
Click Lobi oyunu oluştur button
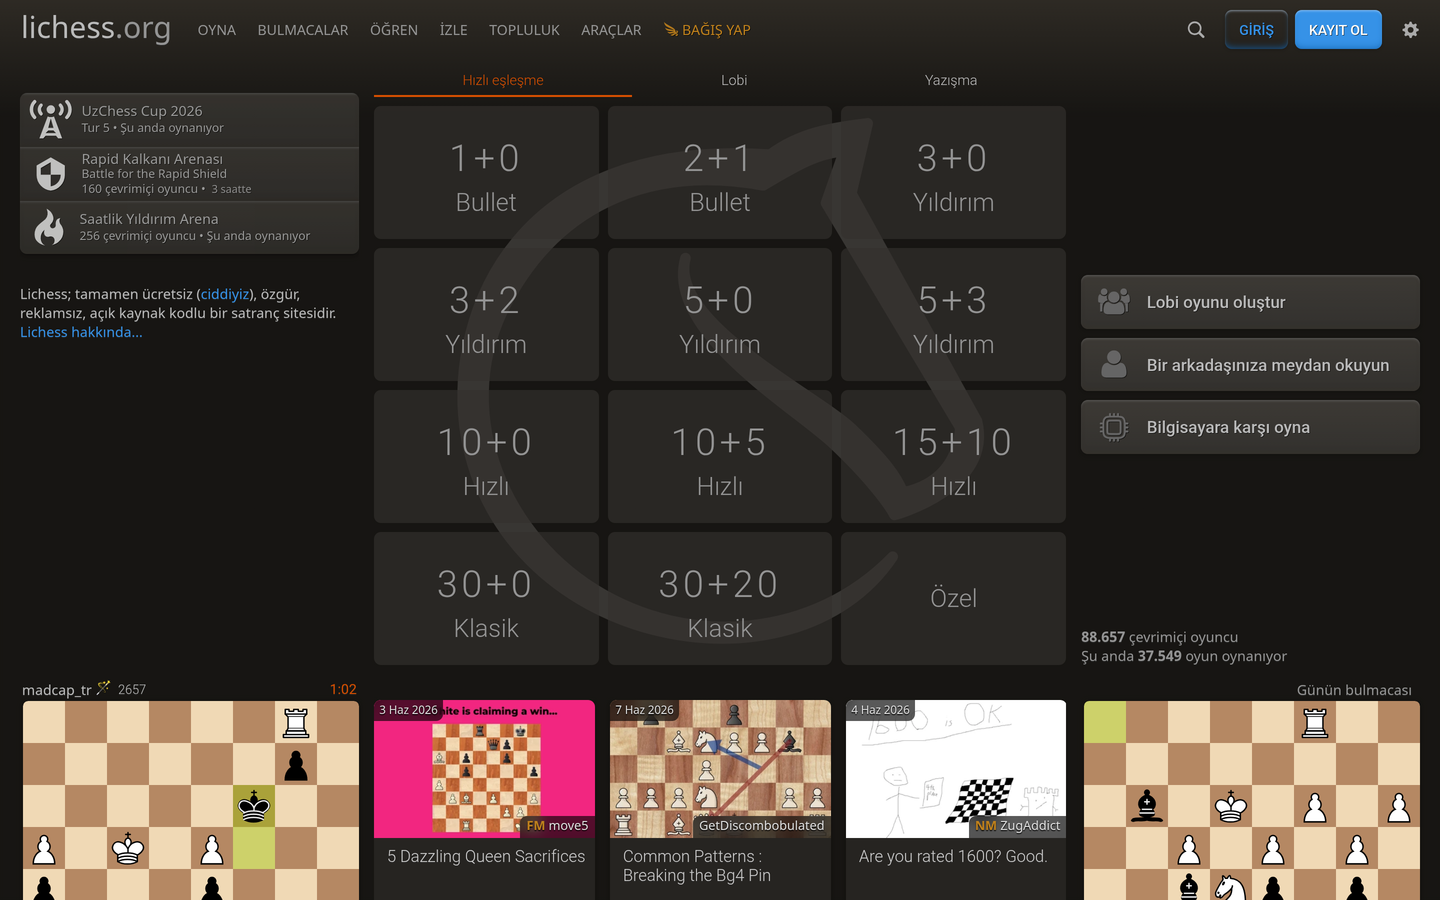(1250, 302)
